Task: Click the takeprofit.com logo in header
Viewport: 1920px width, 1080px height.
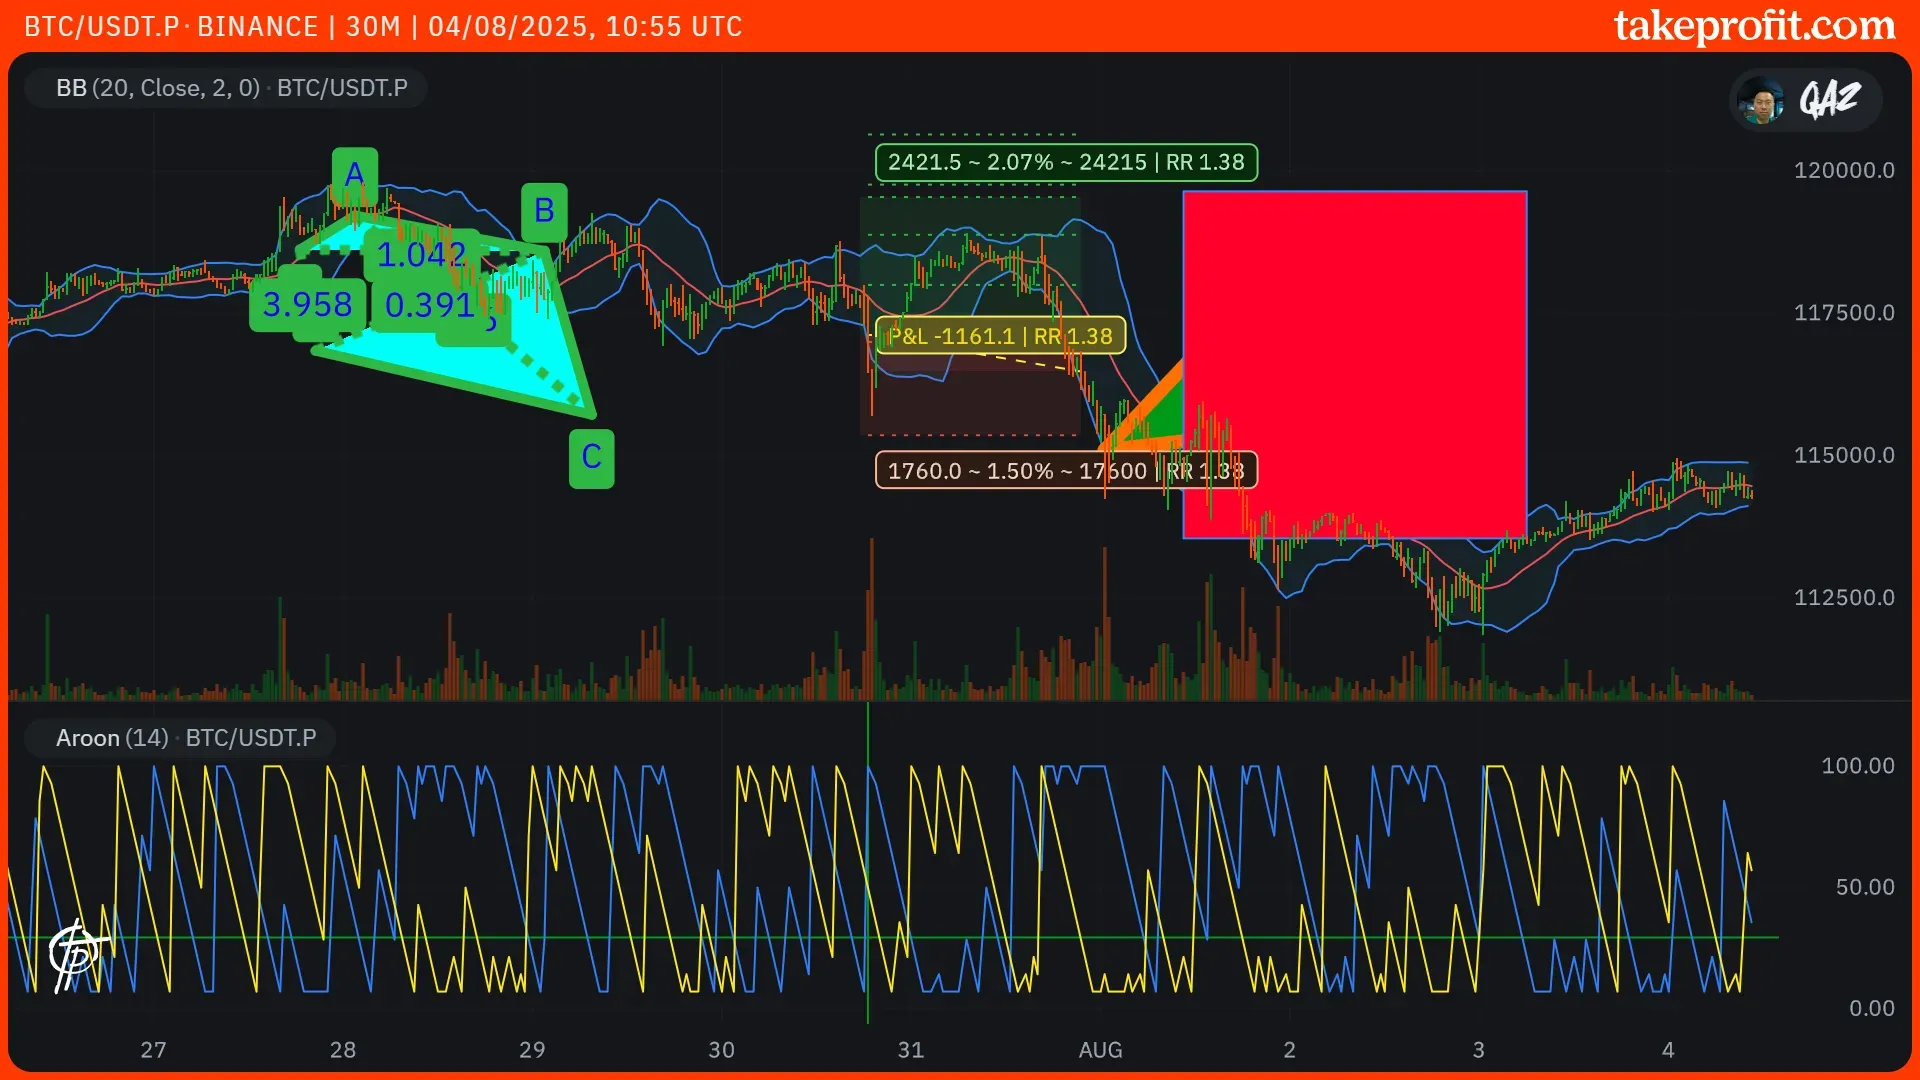Action: click(1754, 26)
